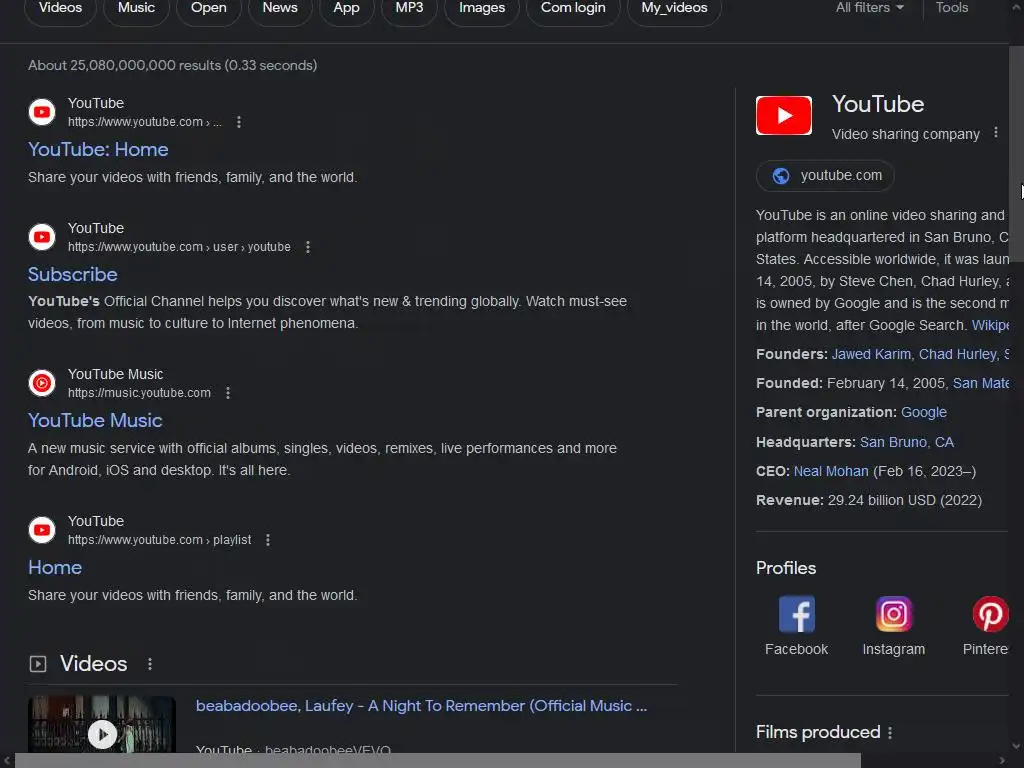
Task: Click the scroll right arrow at the bottom
Action: click(1002, 761)
